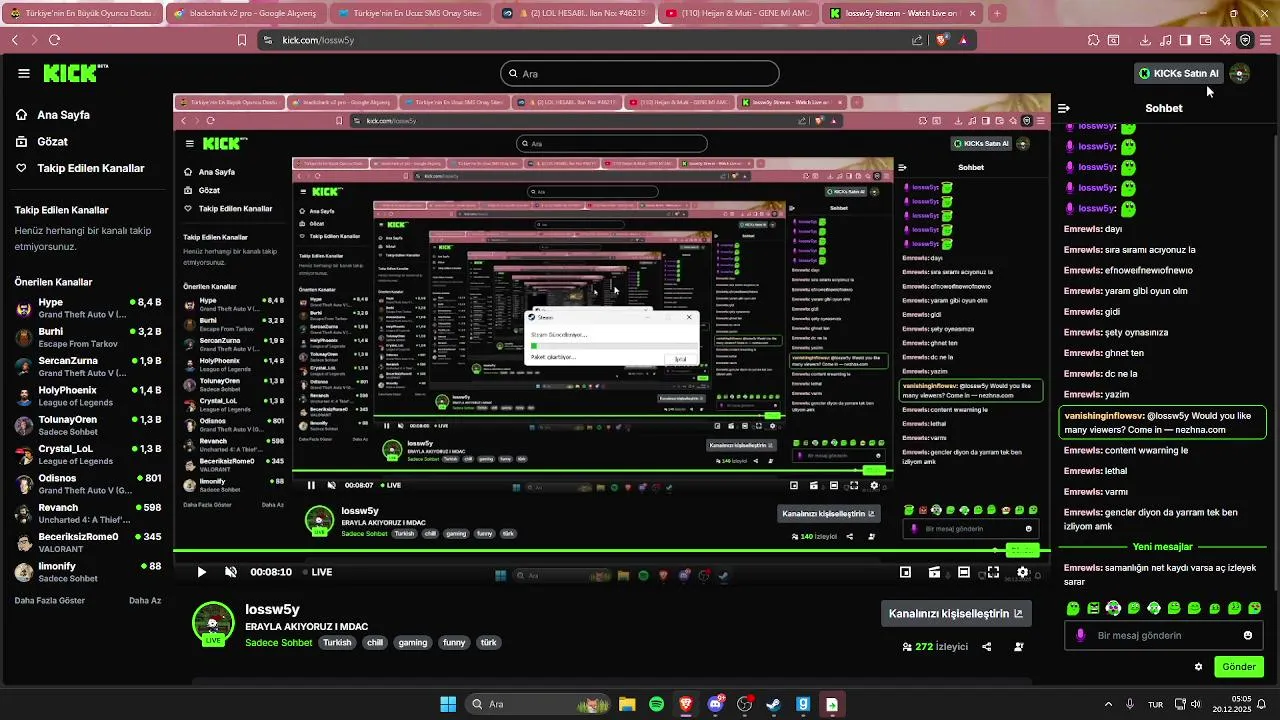The width and height of the screenshot is (1280, 720).
Task: Open the user avatar menu beside KICKs Satın Al
Action: [x=1240, y=73]
